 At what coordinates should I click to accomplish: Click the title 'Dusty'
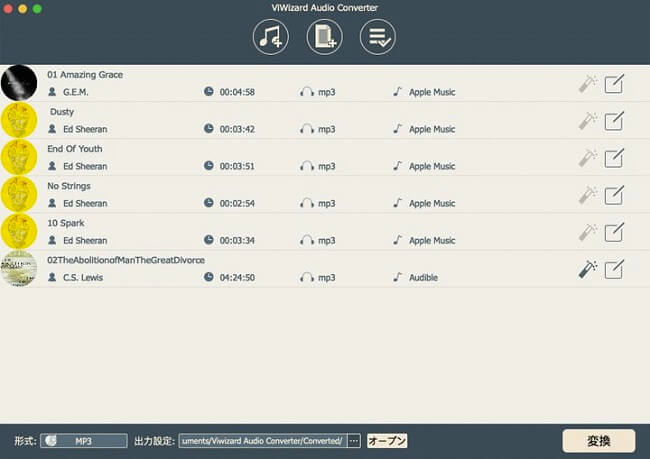click(62, 112)
